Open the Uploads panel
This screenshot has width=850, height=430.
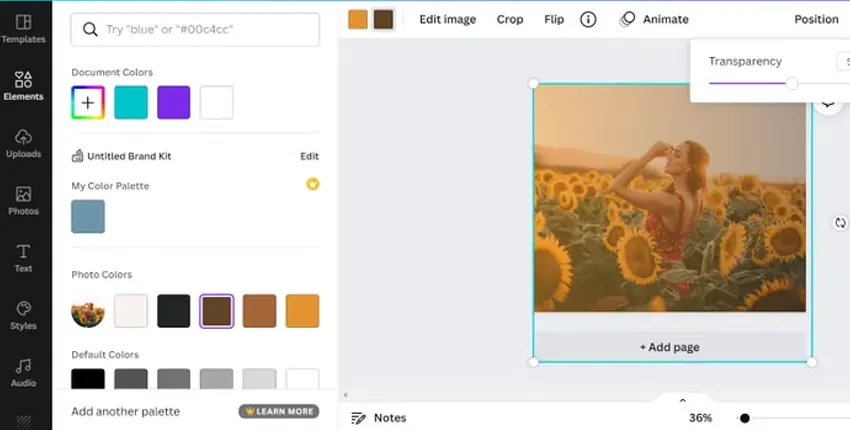(24, 143)
